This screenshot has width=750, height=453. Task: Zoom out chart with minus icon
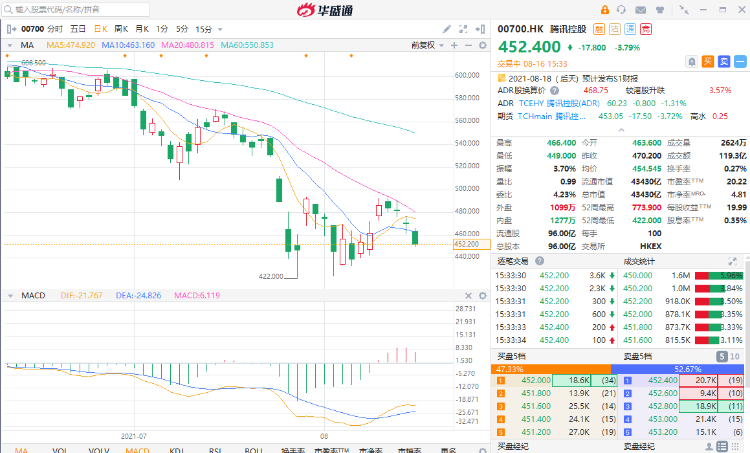click(x=468, y=45)
